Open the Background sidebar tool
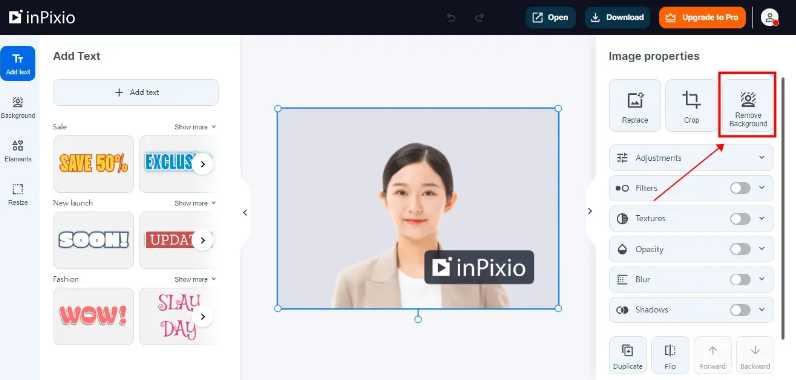796x380 pixels. click(18, 108)
